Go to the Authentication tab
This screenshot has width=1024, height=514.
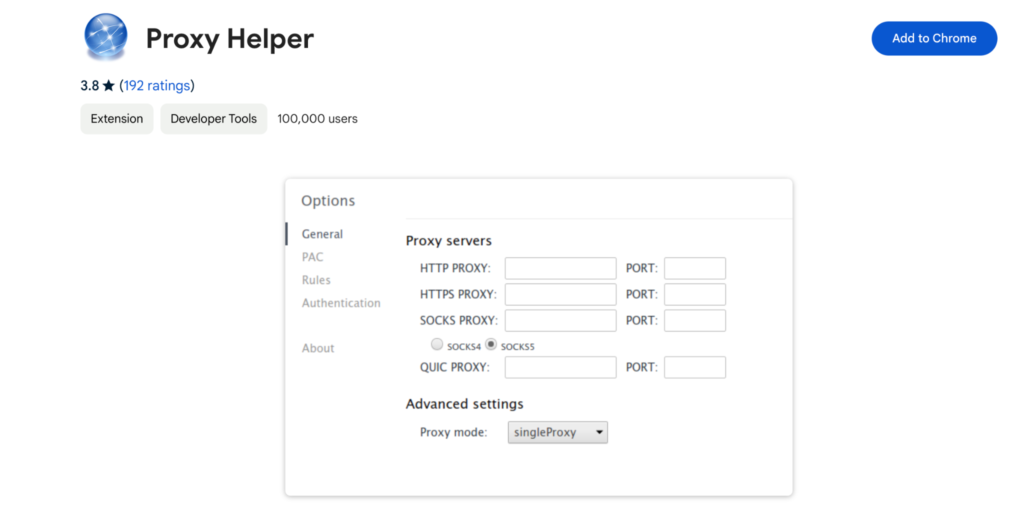341,303
